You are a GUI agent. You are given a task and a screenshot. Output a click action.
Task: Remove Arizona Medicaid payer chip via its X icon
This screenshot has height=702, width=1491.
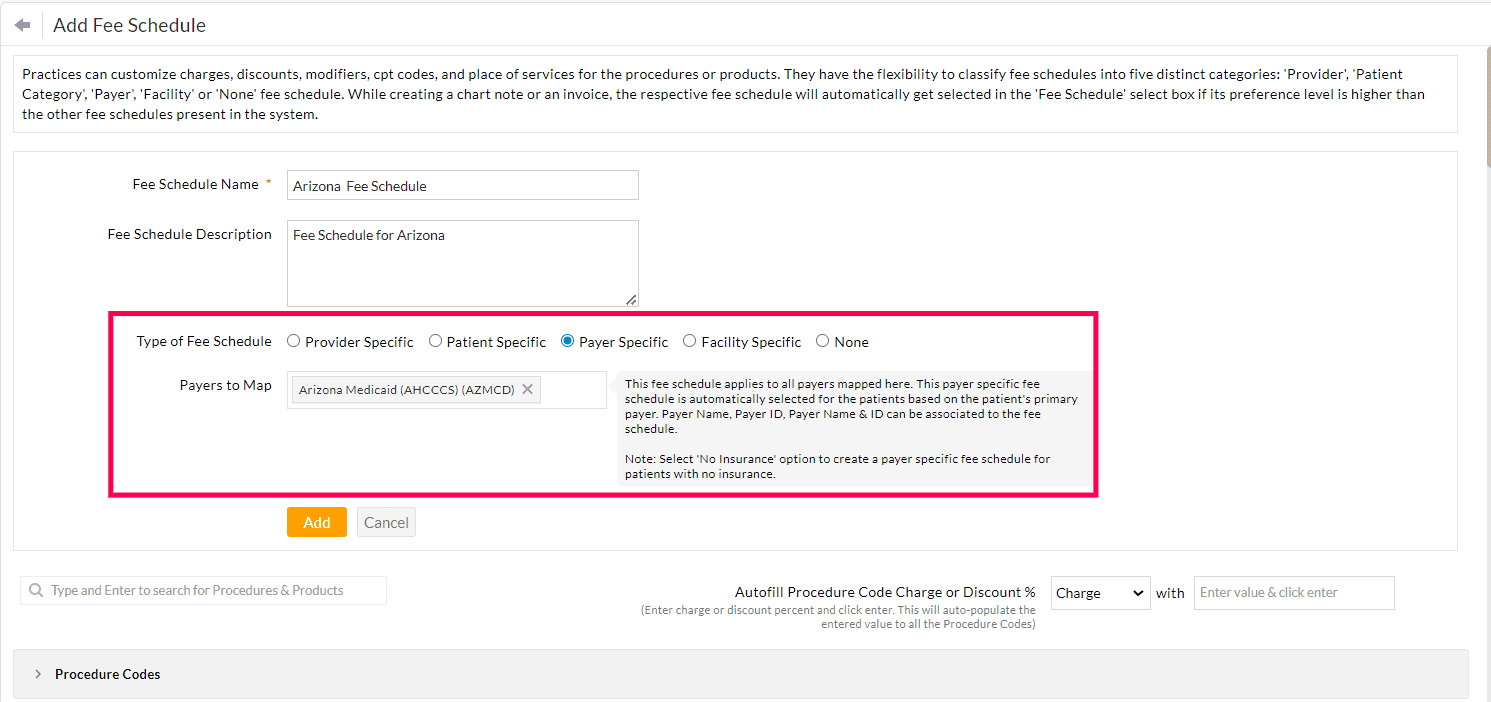527,389
